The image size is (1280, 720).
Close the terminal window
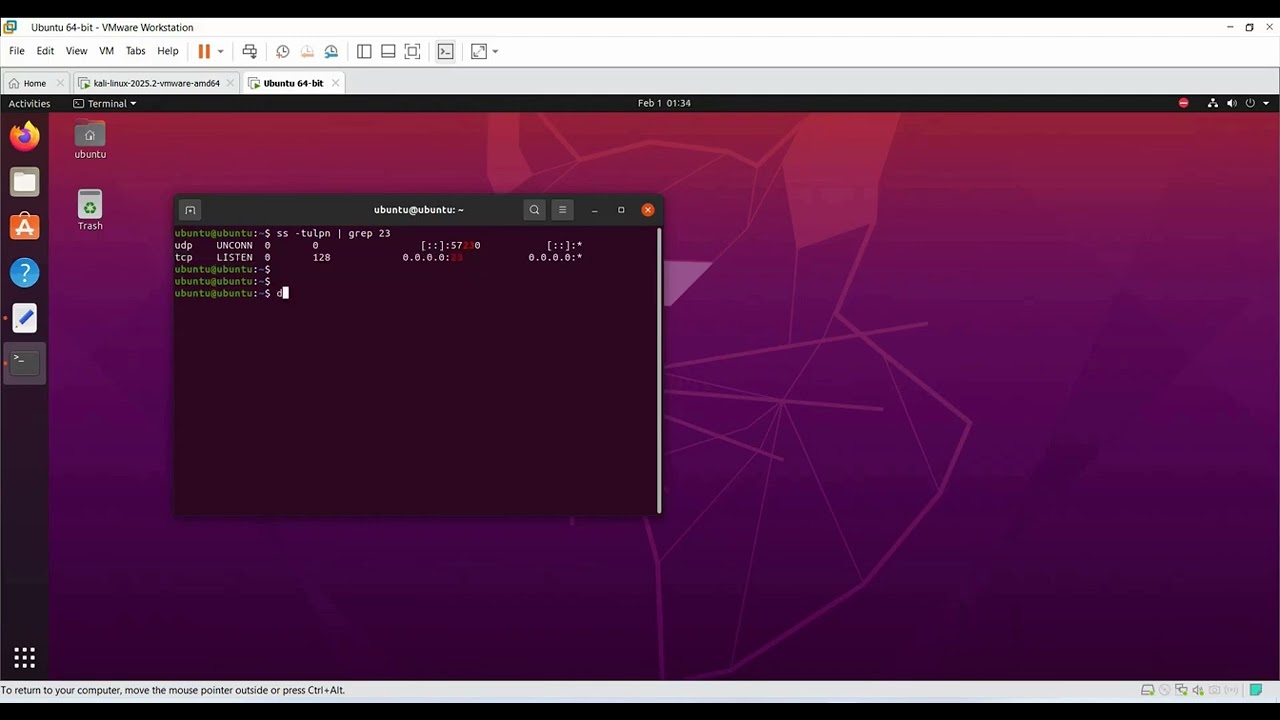[x=648, y=210]
